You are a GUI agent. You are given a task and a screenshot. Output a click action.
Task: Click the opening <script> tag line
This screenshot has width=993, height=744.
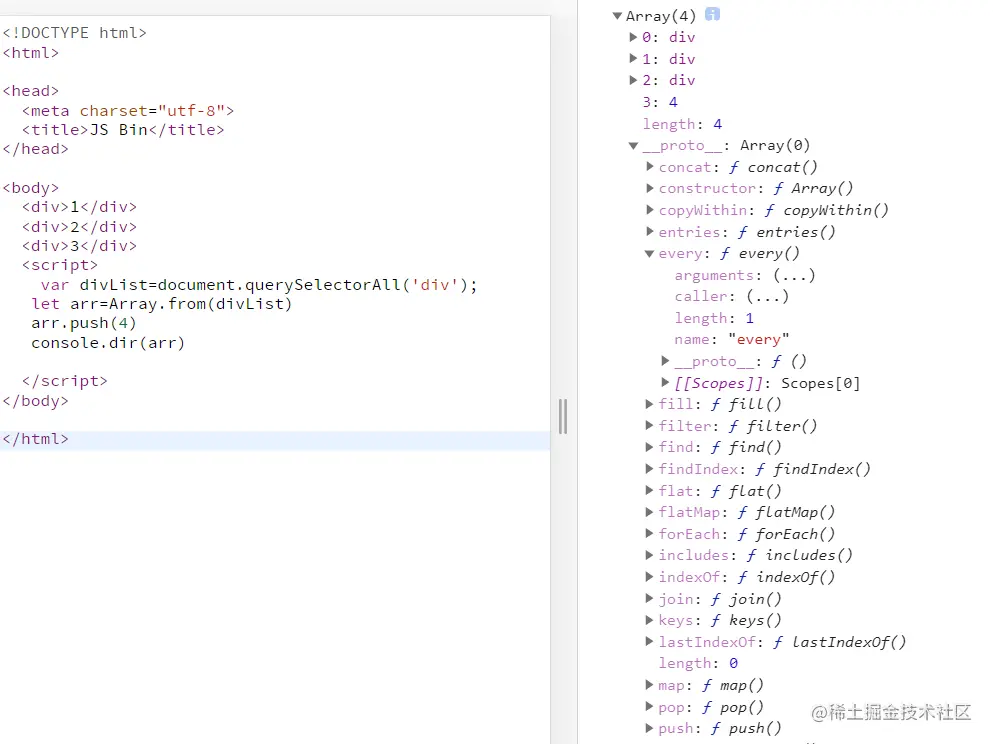(60, 265)
